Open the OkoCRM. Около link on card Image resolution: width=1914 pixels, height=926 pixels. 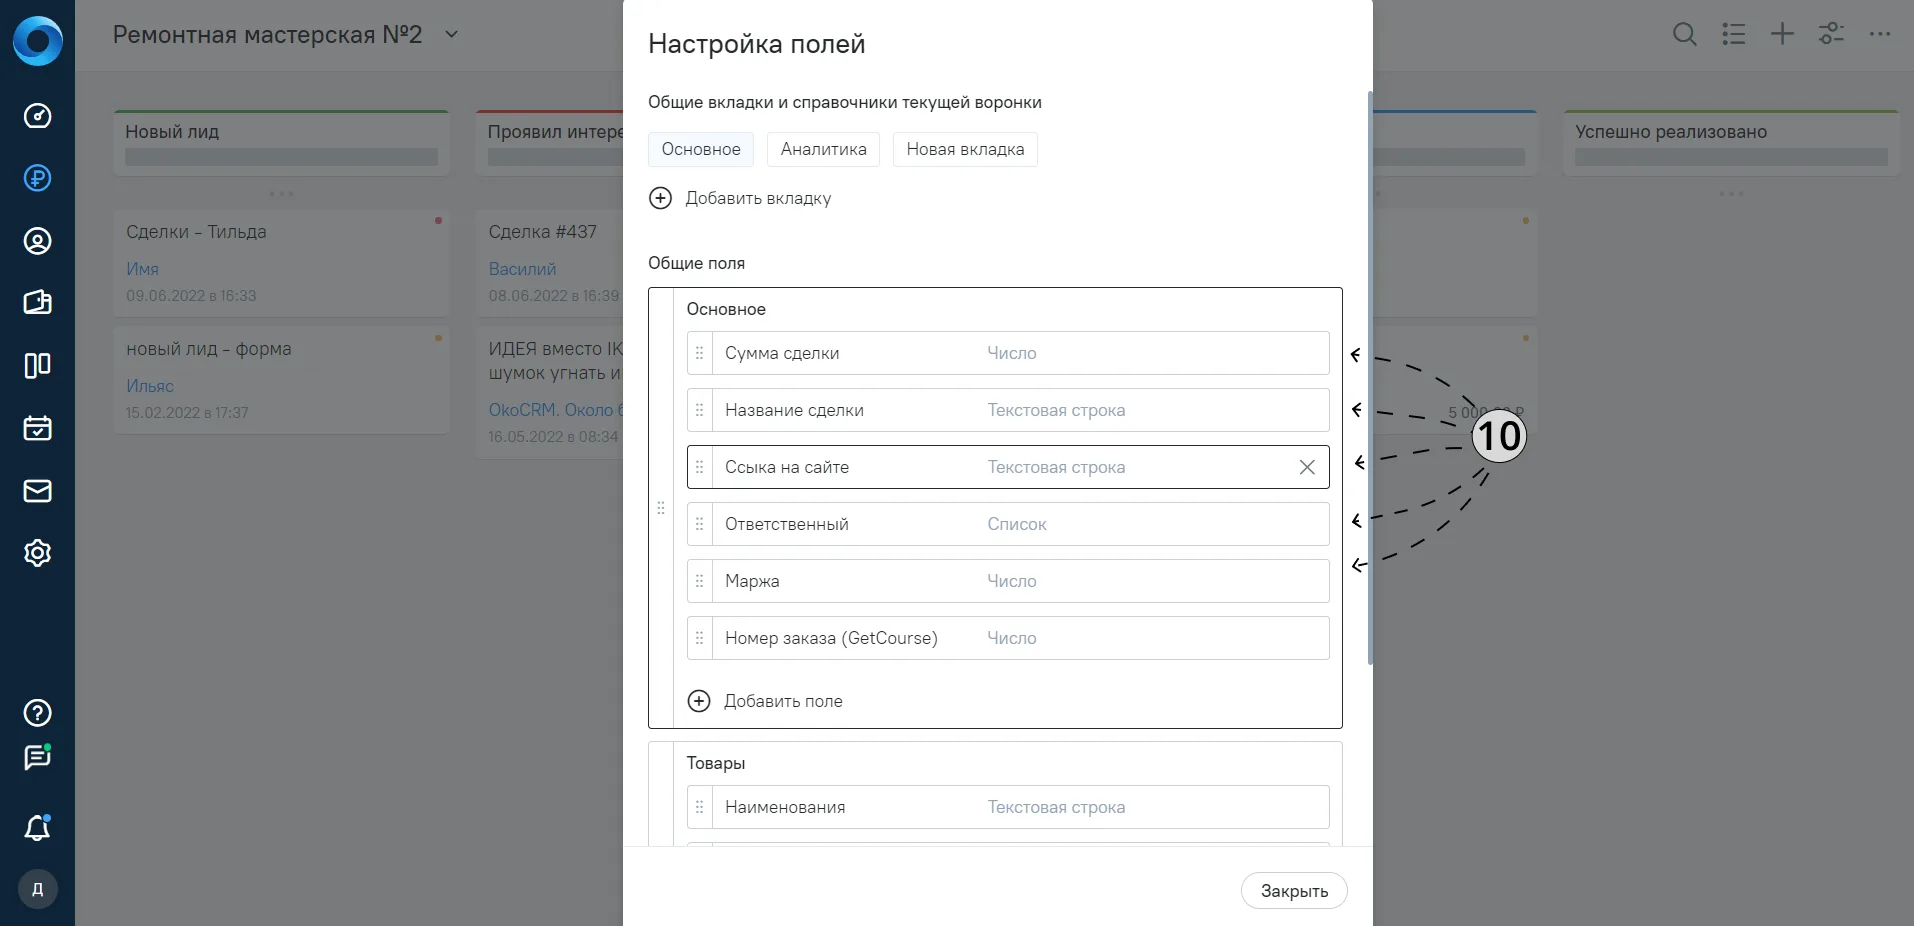(x=555, y=410)
